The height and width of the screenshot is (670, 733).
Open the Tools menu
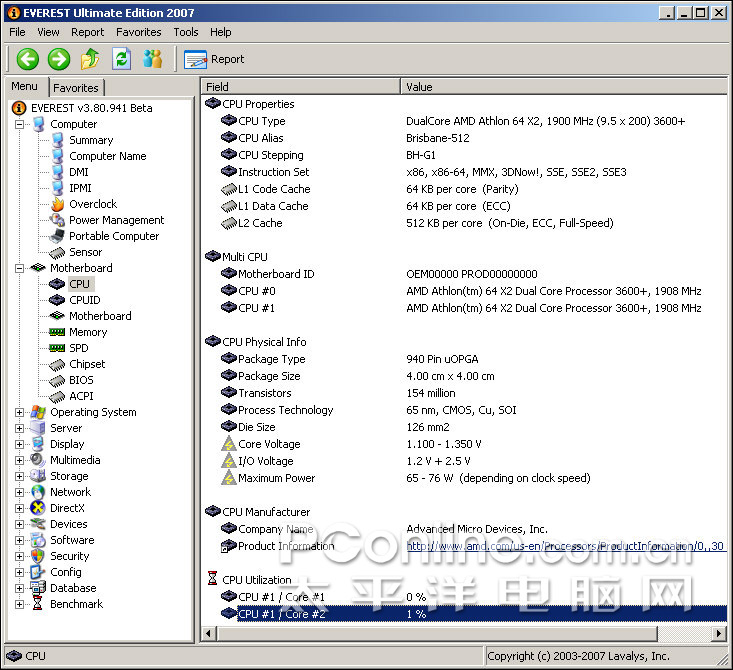point(186,32)
